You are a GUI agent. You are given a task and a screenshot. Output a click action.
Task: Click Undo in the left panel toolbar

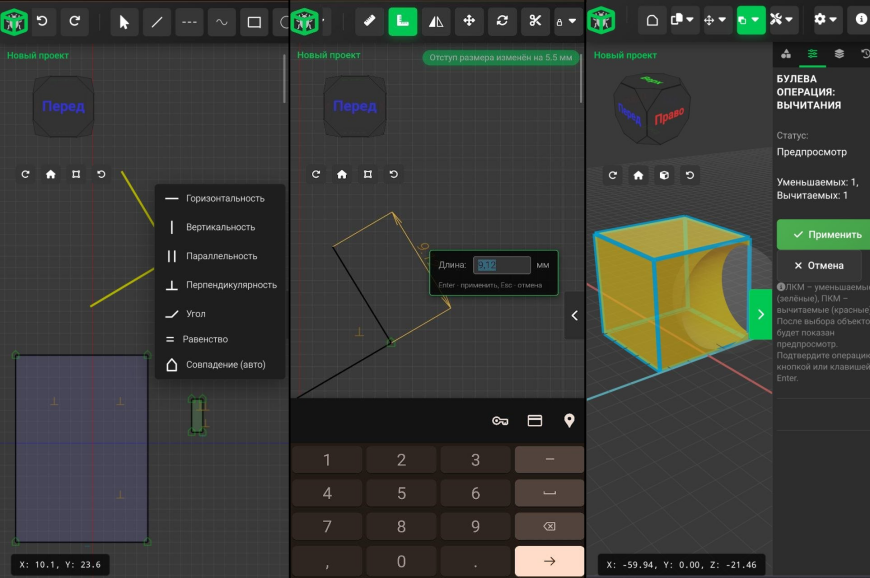pos(42,22)
